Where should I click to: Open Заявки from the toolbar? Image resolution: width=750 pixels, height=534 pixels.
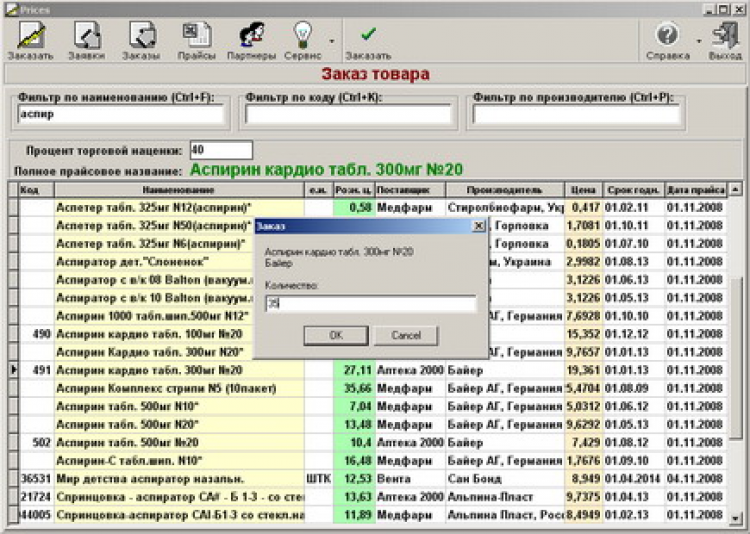click(x=86, y=36)
